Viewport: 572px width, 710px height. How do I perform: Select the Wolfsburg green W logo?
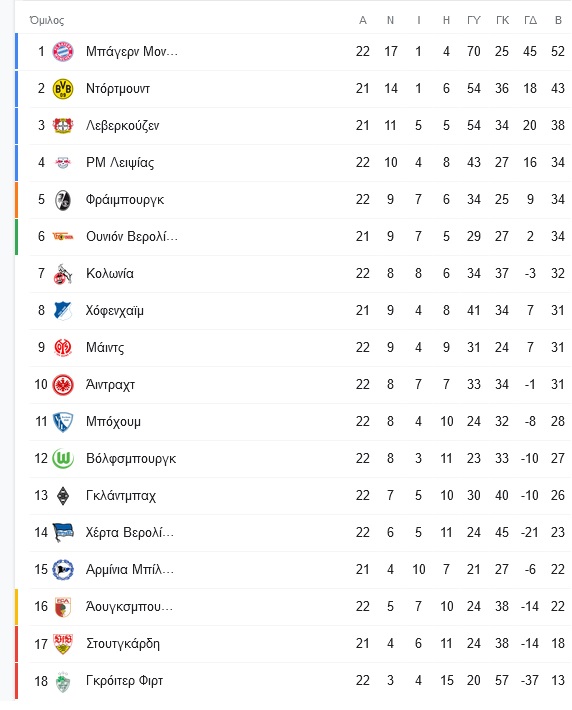point(63,459)
